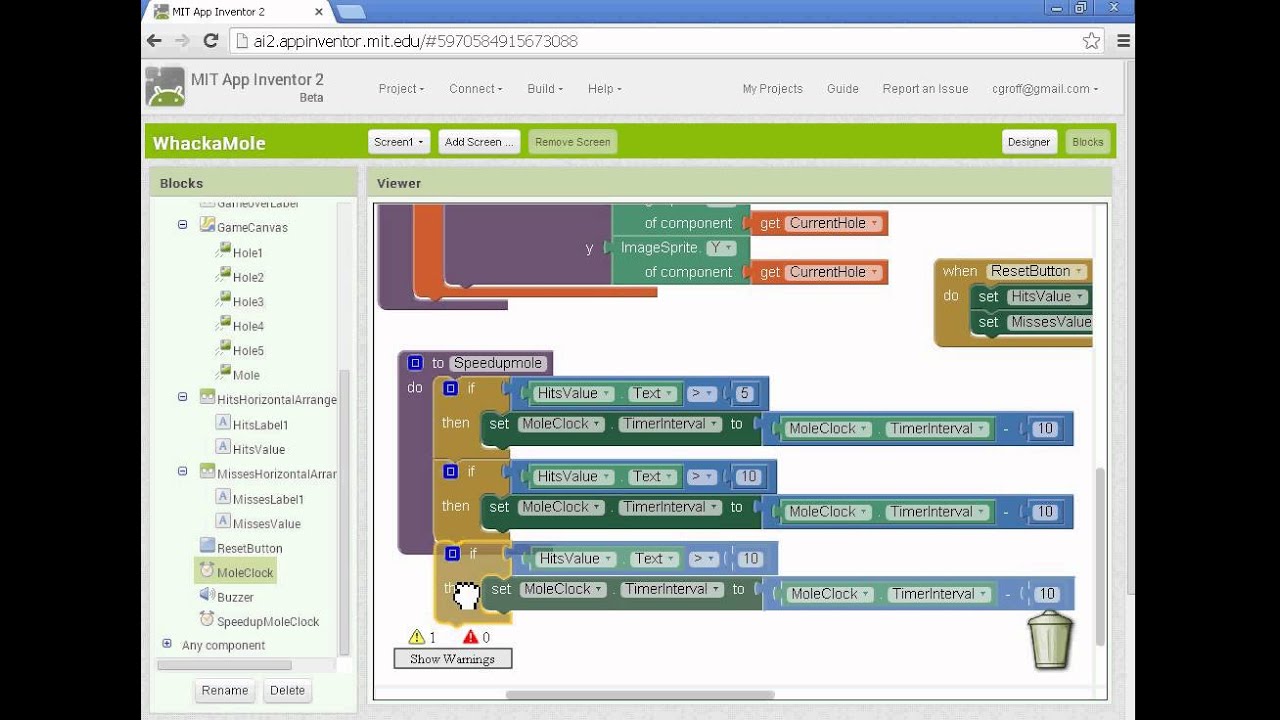Open the Project menu
The height and width of the screenshot is (720, 1280).
pos(401,89)
